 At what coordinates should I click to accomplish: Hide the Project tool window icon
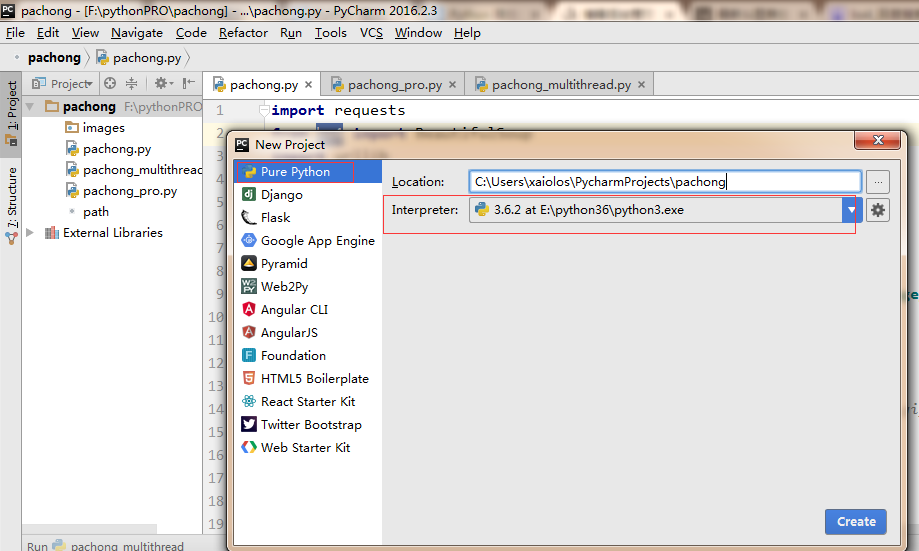click(188, 83)
